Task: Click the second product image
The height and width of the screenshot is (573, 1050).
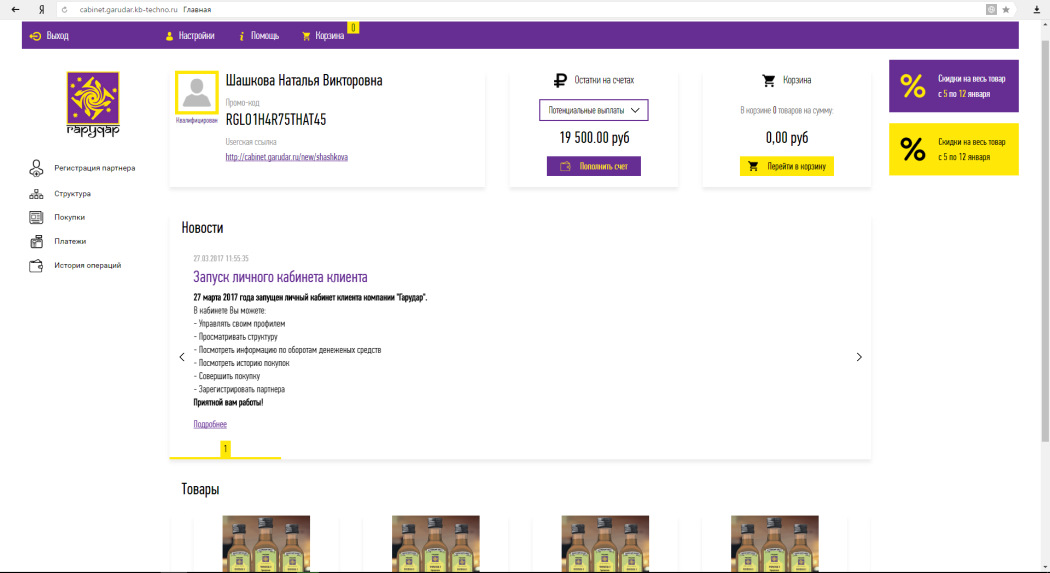Action: click(435, 544)
